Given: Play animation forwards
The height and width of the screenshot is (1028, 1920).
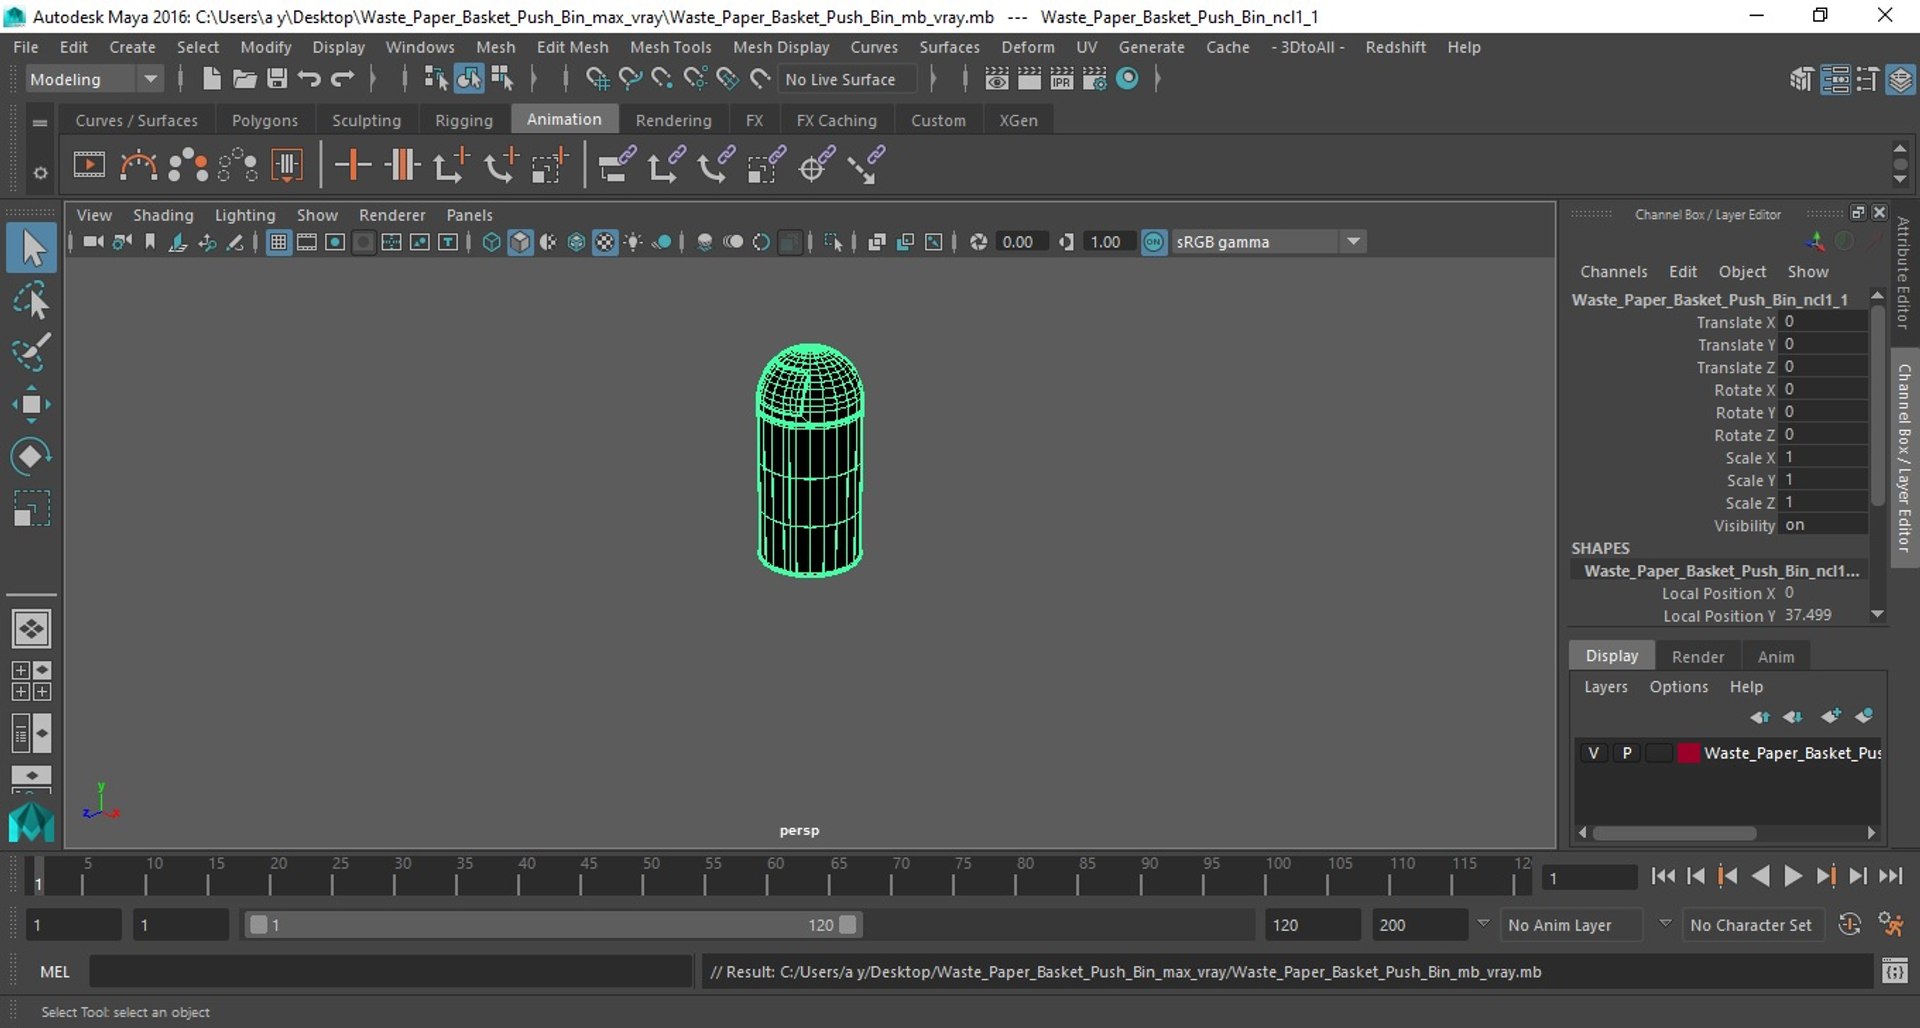Looking at the screenshot, I should [1793, 876].
